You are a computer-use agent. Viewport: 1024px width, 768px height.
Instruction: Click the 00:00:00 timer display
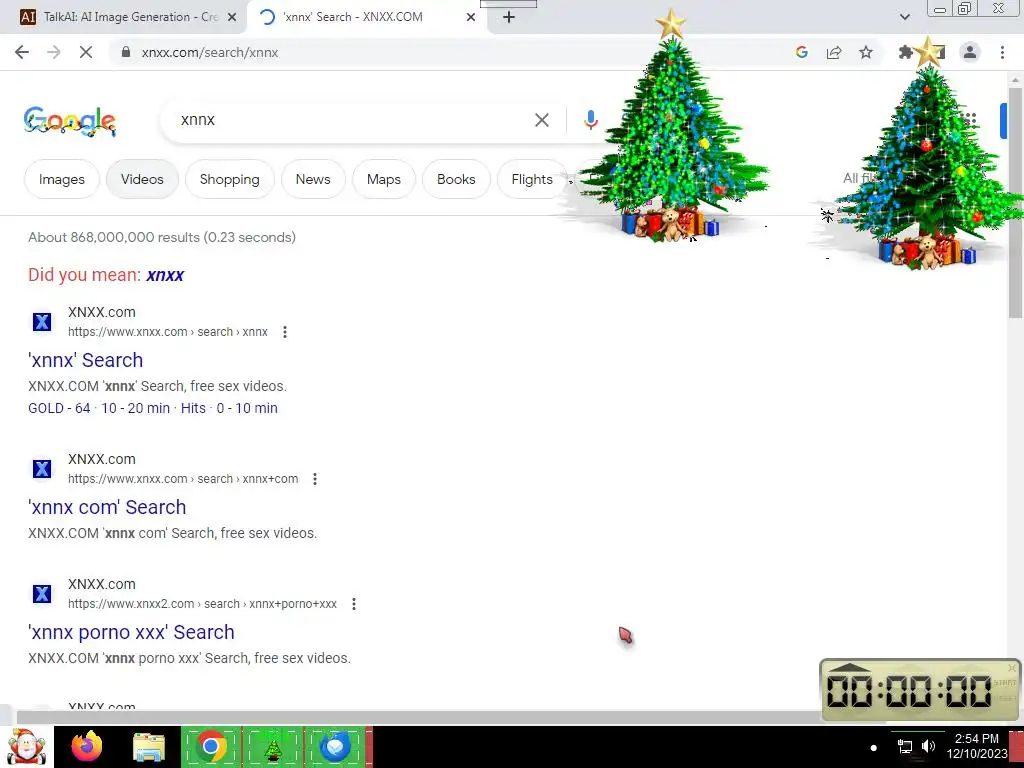tap(909, 691)
